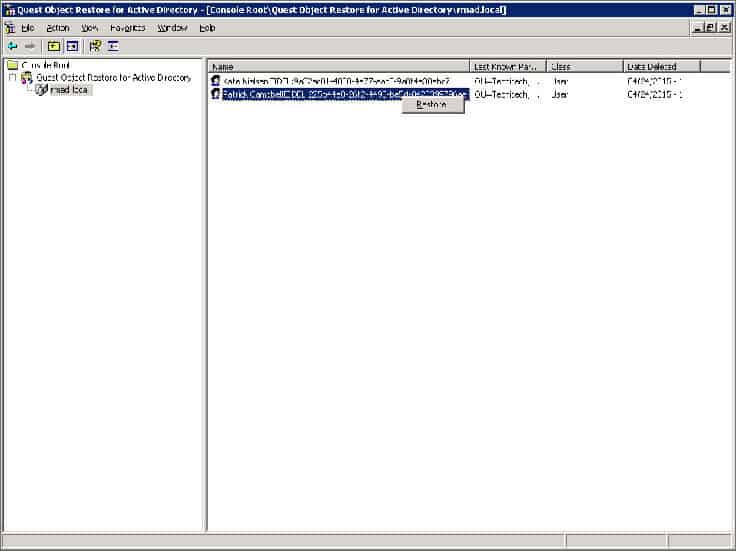Open the View menu
Screen dimensions: 736x551
pos(89,28)
